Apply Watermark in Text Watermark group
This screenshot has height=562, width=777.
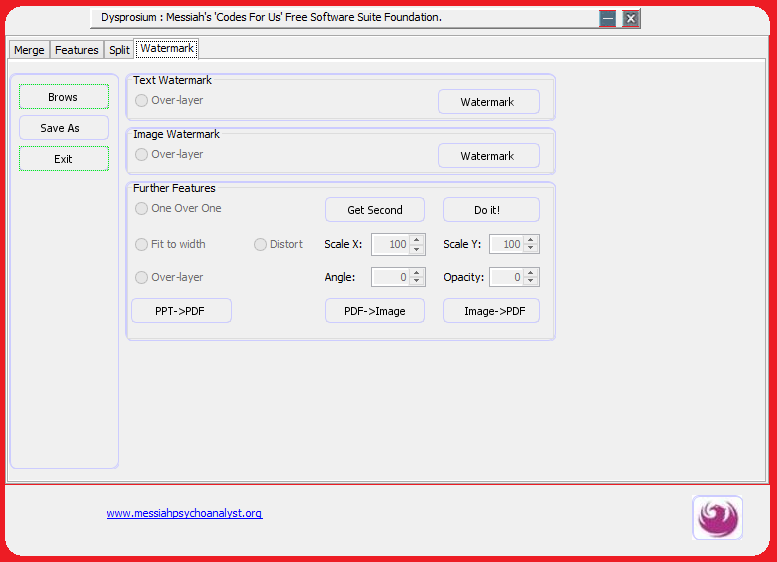pyautogui.click(x=489, y=102)
